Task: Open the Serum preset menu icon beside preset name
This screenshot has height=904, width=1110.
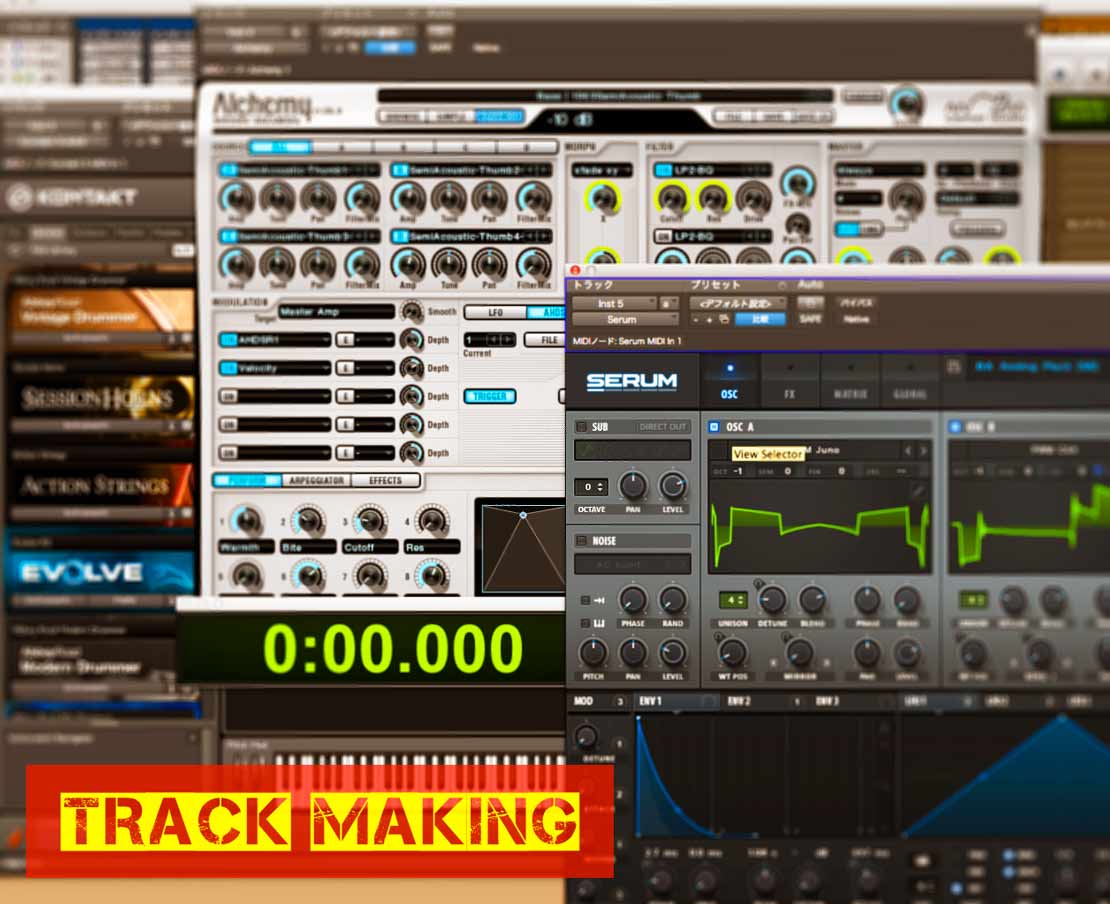Action: (x=954, y=367)
